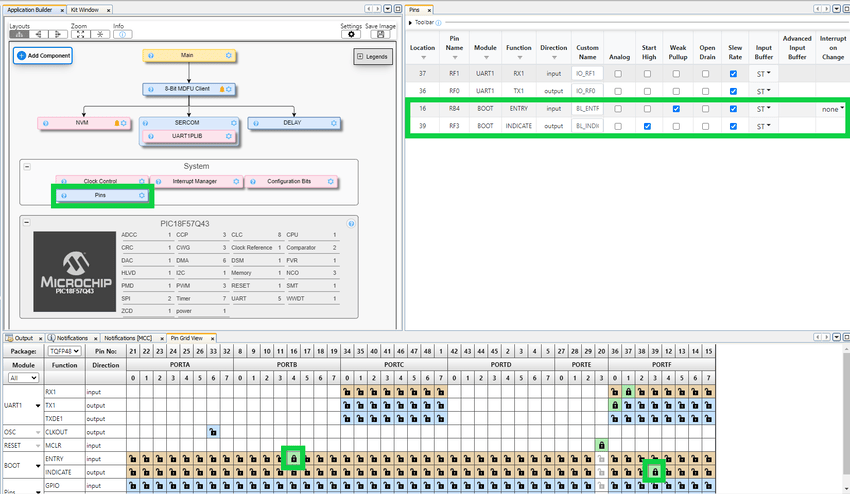Click the Zoom fit-to-screen icon
Image resolution: width=850 pixels, height=494 pixels.
click(x=79, y=34)
